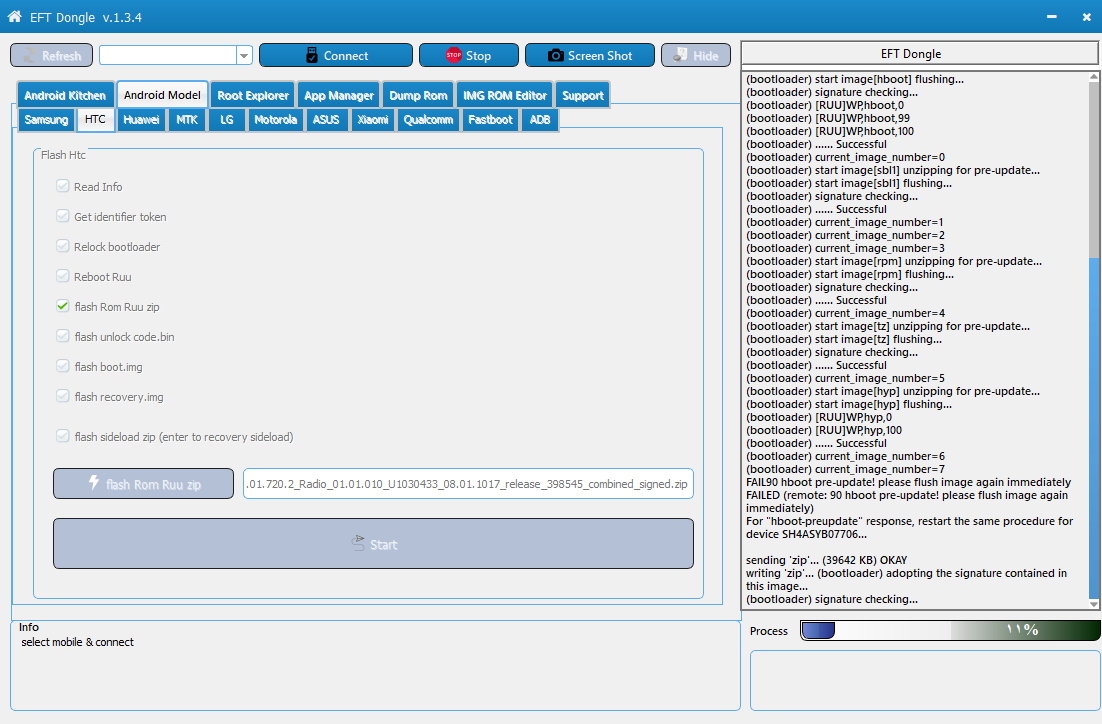Select the Xiaomi brand tab
Image resolution: width=1102 pixels, height=724 pixels.
[x=372, y=120]
